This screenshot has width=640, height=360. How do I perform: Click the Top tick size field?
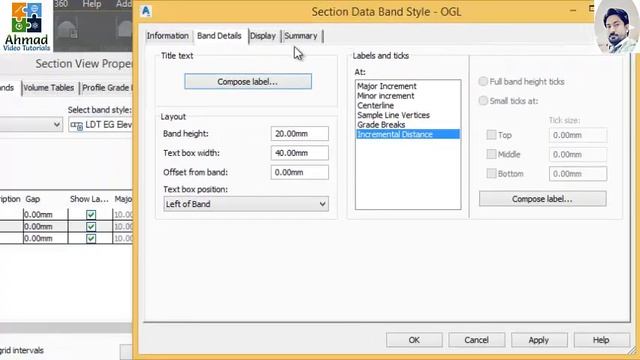[578, 135]
